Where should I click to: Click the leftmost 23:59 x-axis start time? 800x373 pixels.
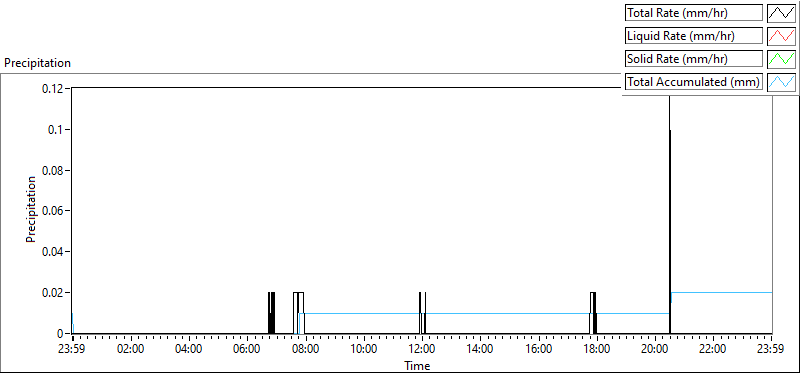coord(72,350)
